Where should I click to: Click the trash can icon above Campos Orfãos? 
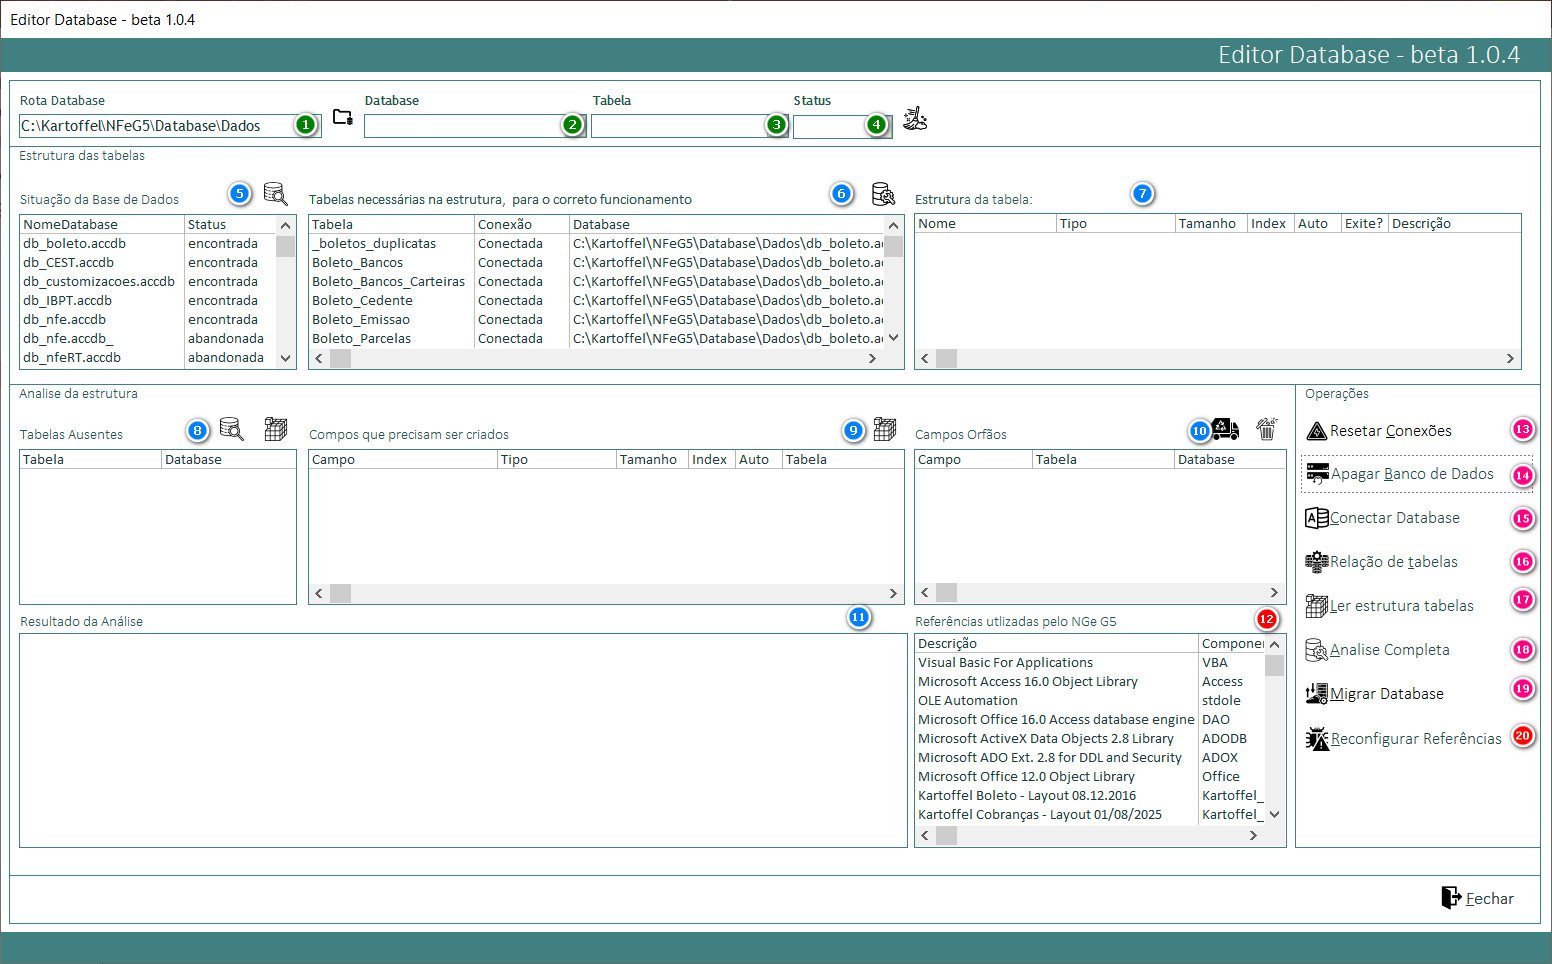(1267, 429)
